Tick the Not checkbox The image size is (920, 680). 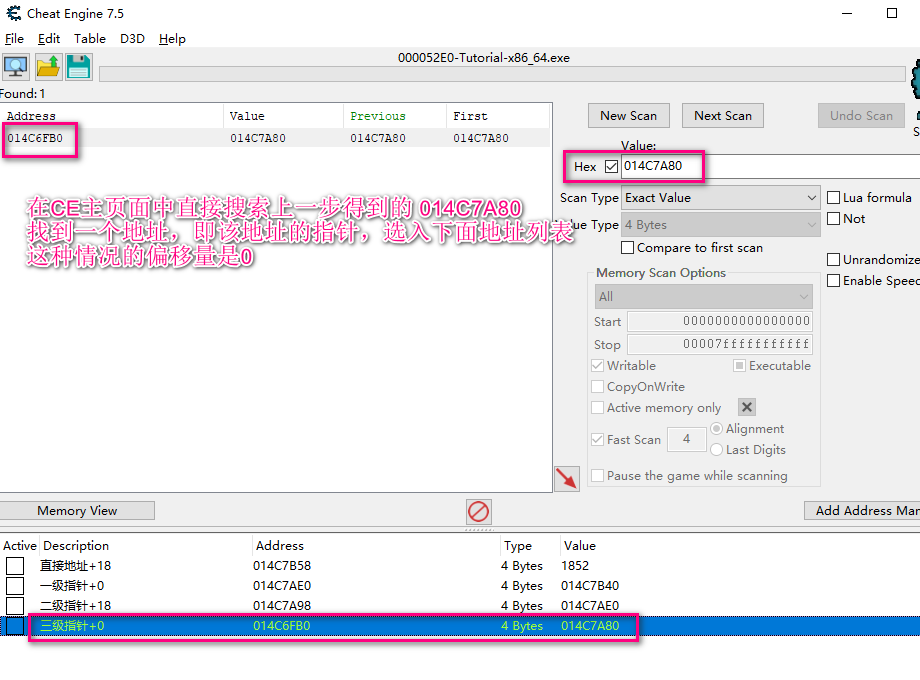tap(833, 219)
